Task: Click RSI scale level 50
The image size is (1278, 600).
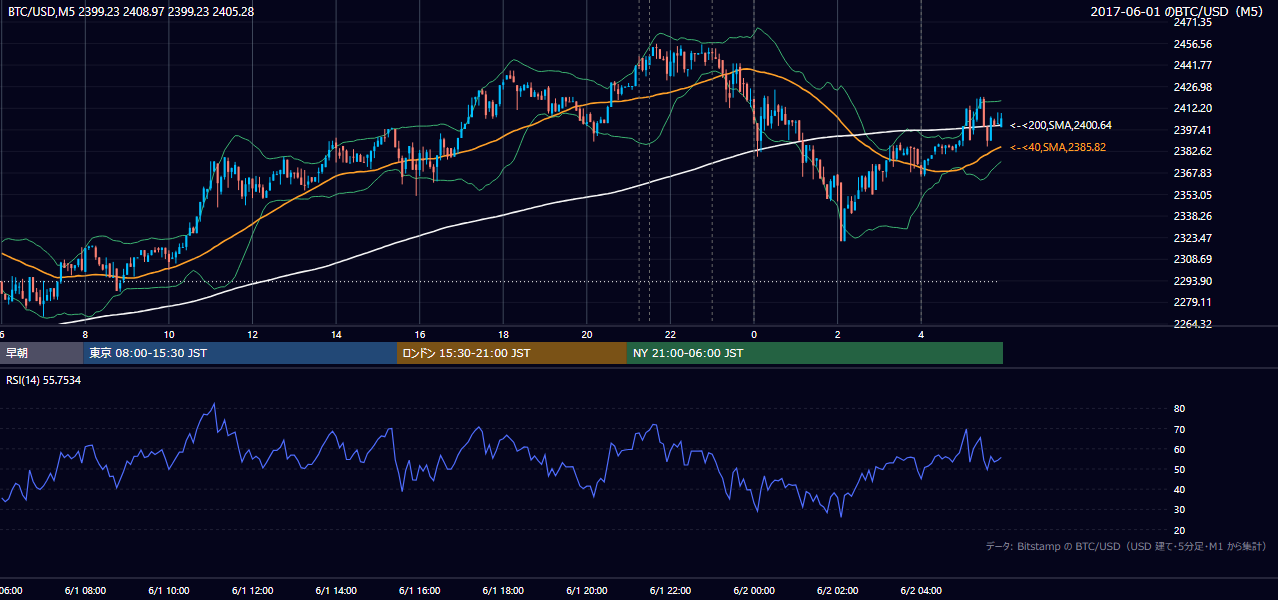Action: tap(1179, 469)
